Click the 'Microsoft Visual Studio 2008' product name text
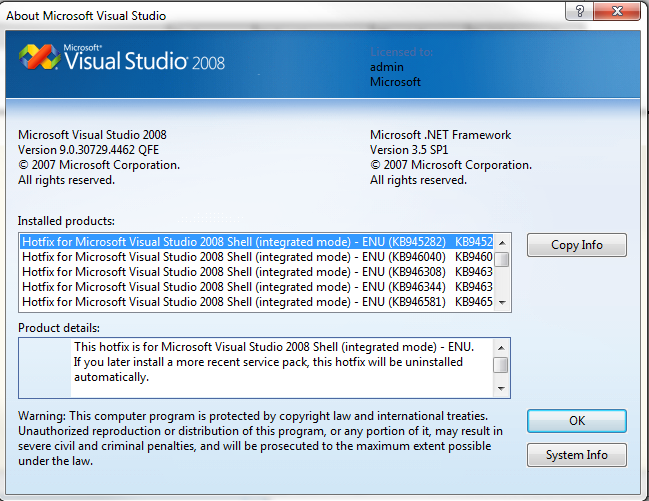The width and height of the screenshot is (649, 501). click(x=92, y=135)
